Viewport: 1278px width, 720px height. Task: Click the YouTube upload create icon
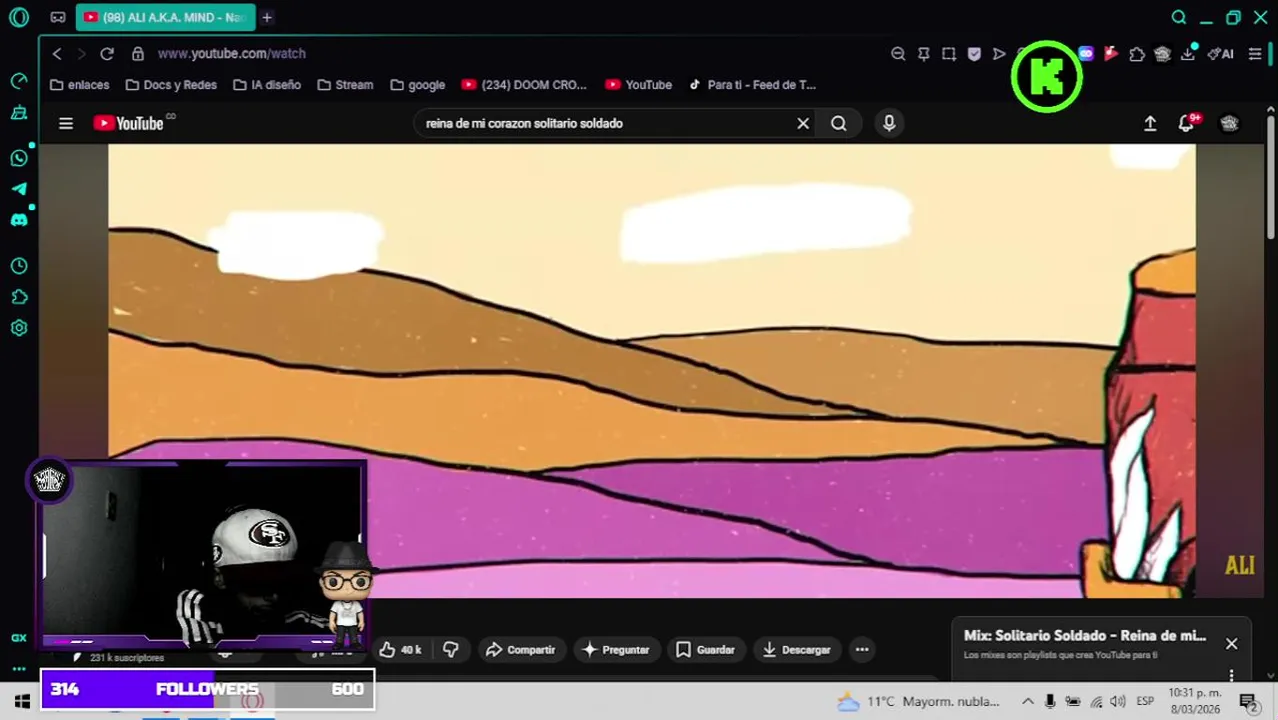point(1150,123)
